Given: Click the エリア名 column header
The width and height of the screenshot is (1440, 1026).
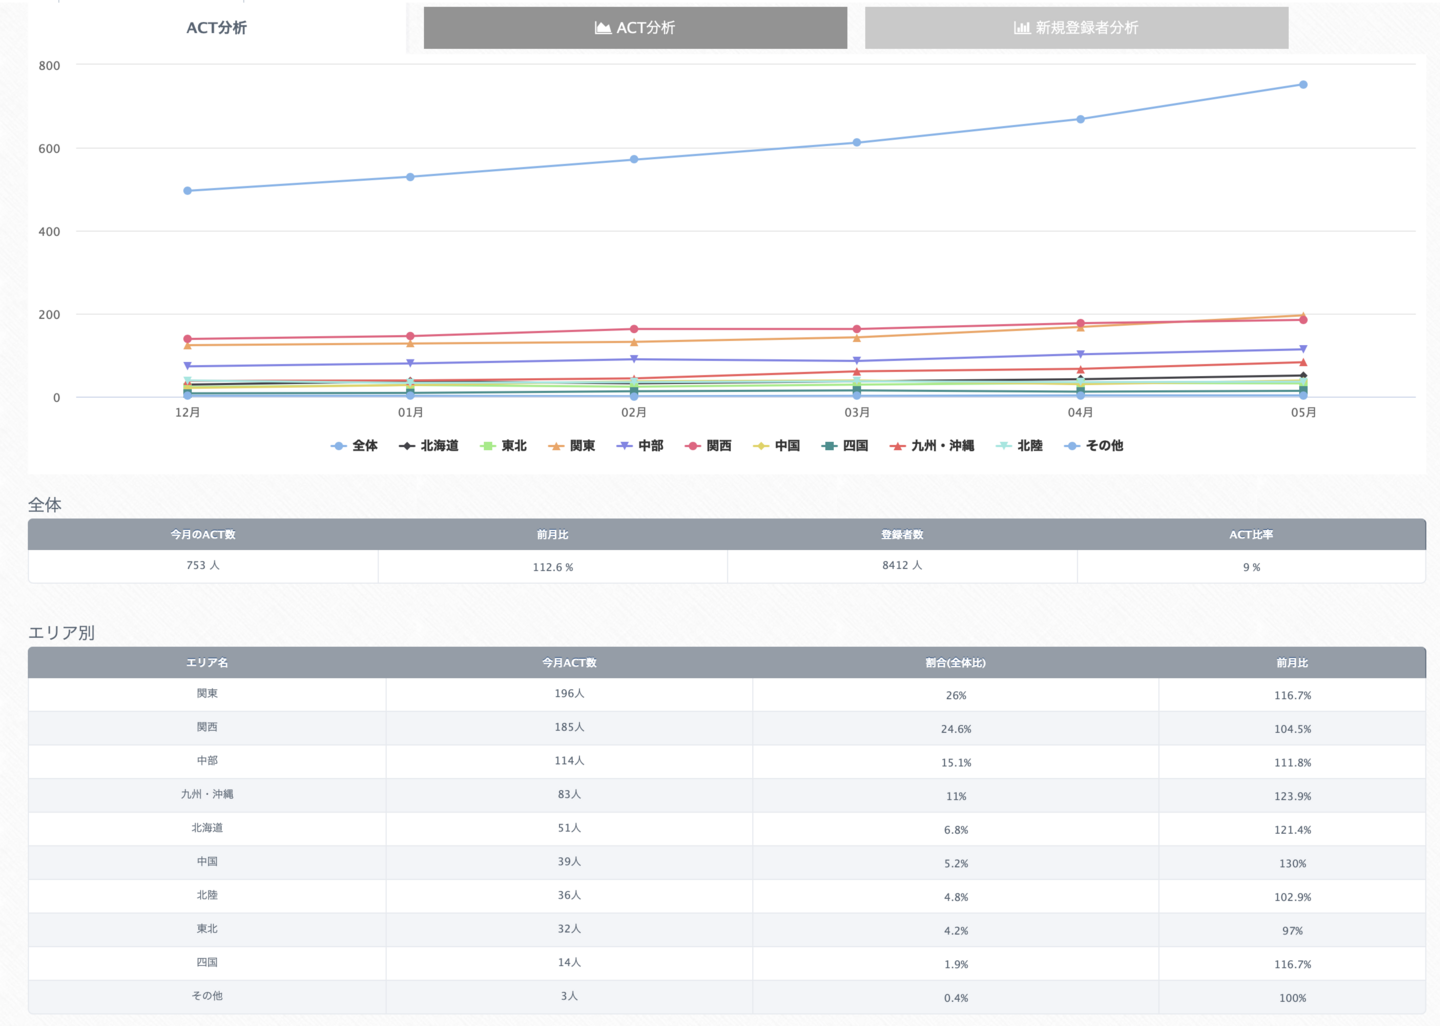Looking at the screenshot, I should tap(207, 663).
